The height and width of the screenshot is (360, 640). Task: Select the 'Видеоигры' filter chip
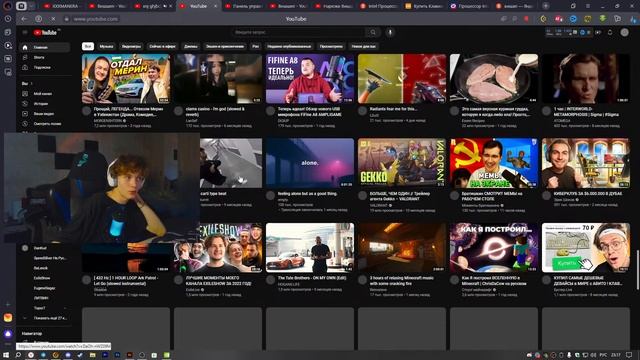[x=131, y=47]
